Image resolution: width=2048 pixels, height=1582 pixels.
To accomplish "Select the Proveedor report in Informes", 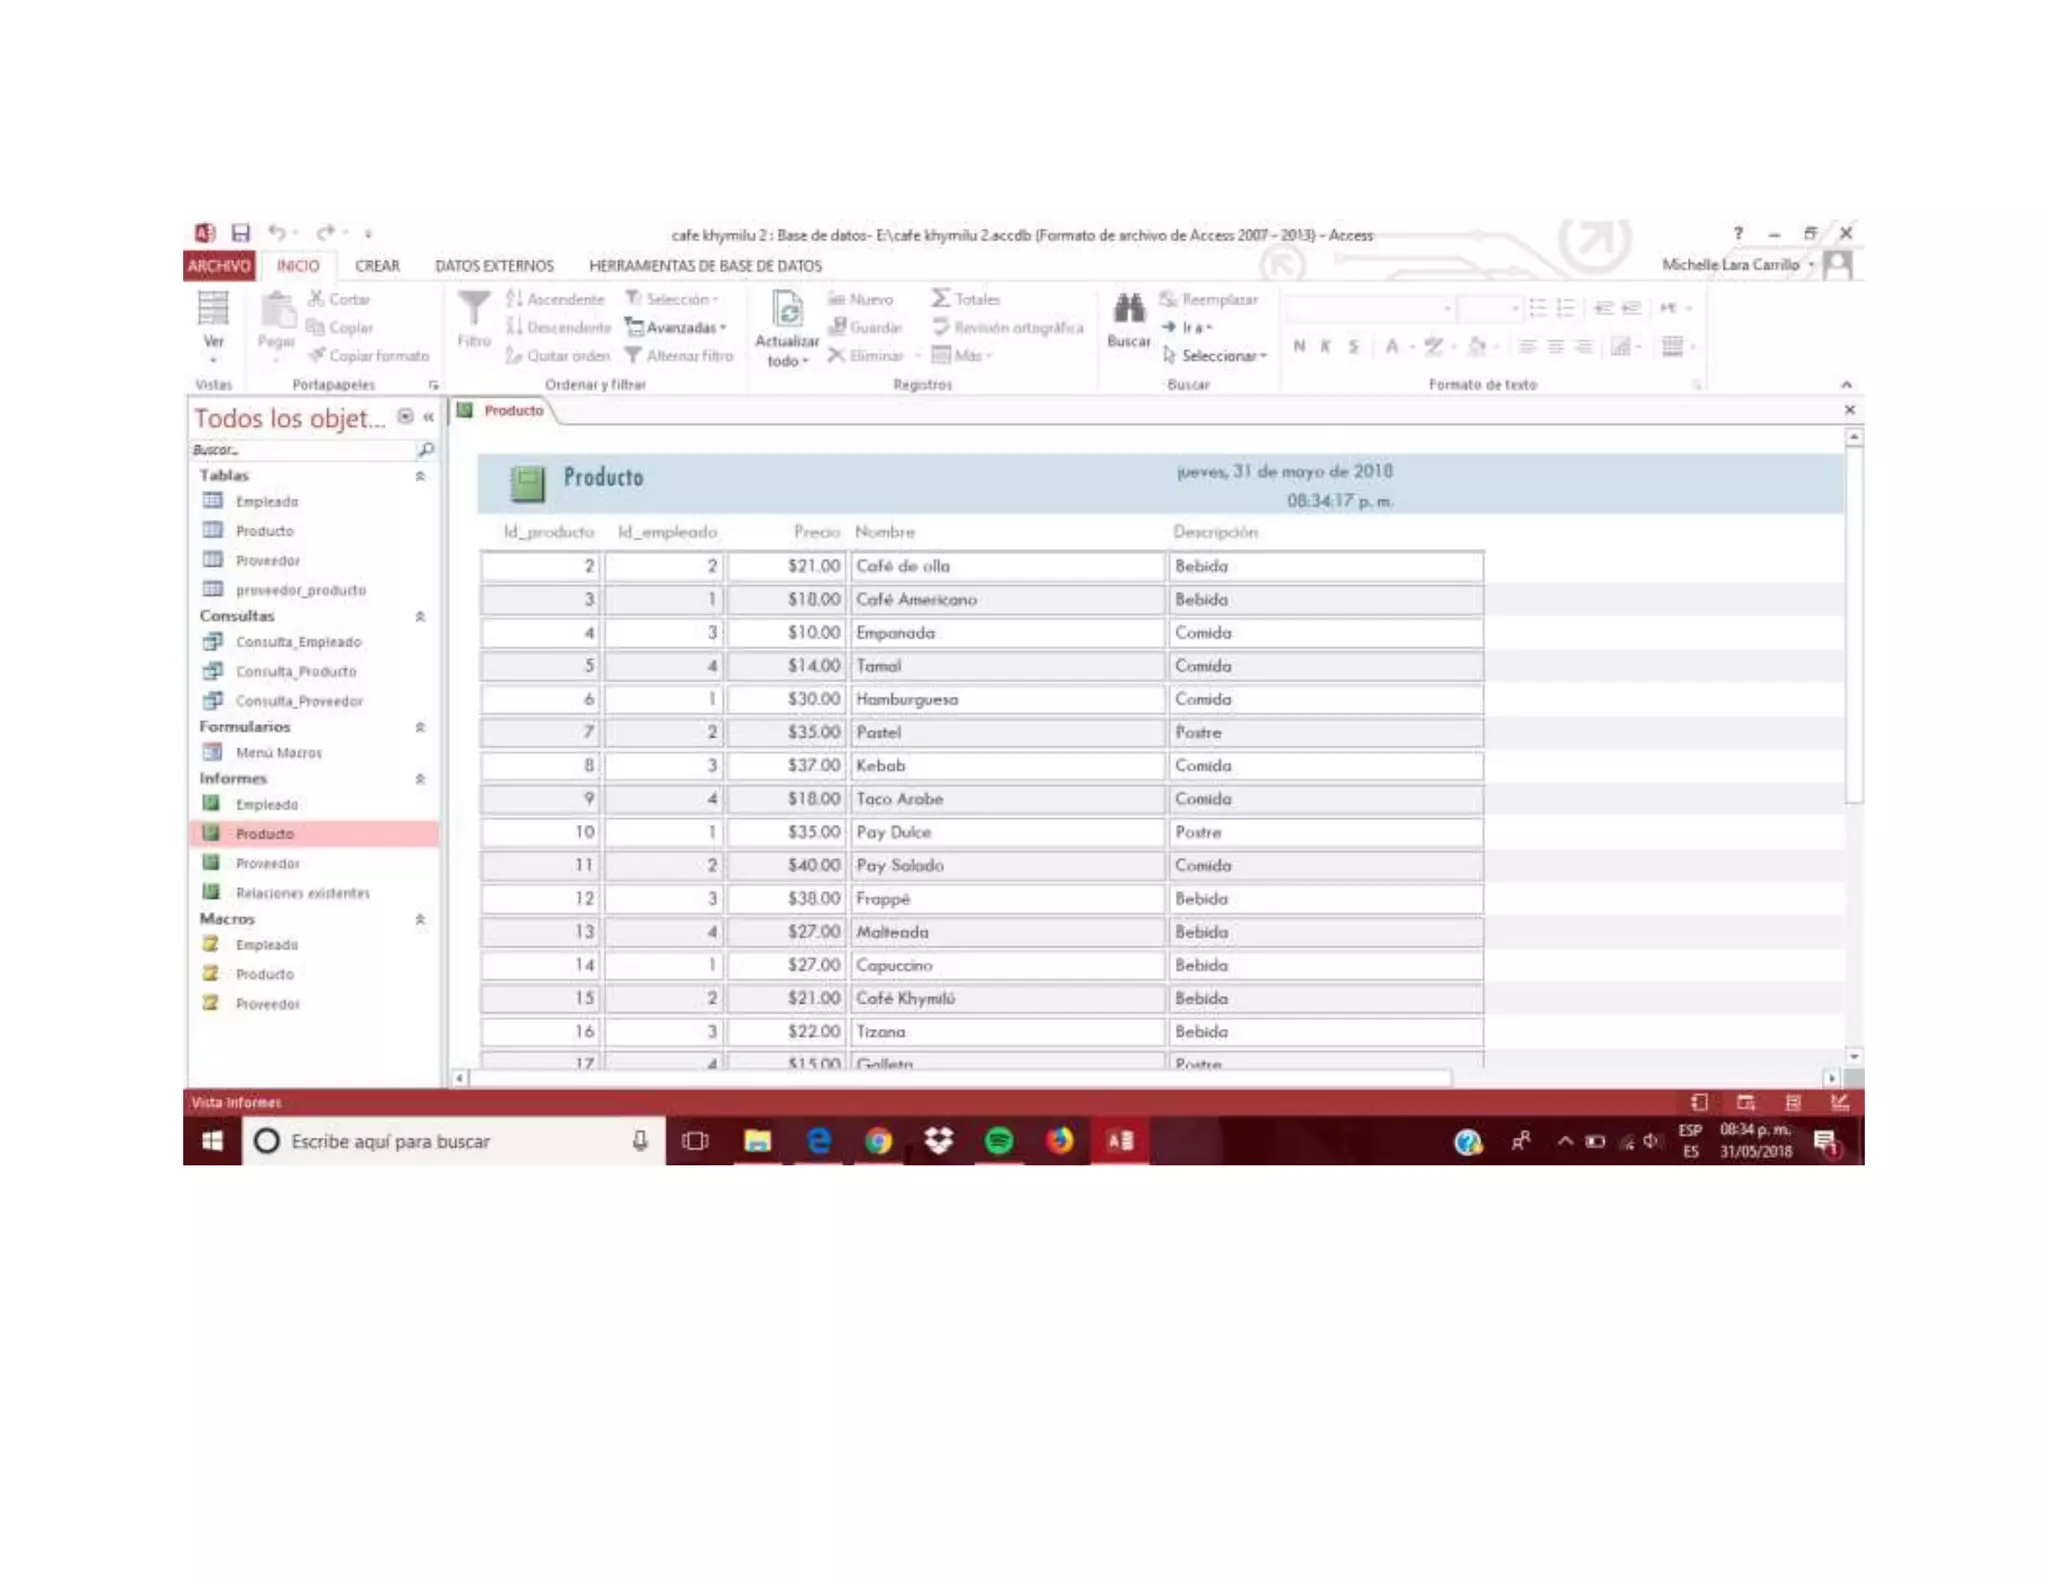I will [x=267, y=863].
